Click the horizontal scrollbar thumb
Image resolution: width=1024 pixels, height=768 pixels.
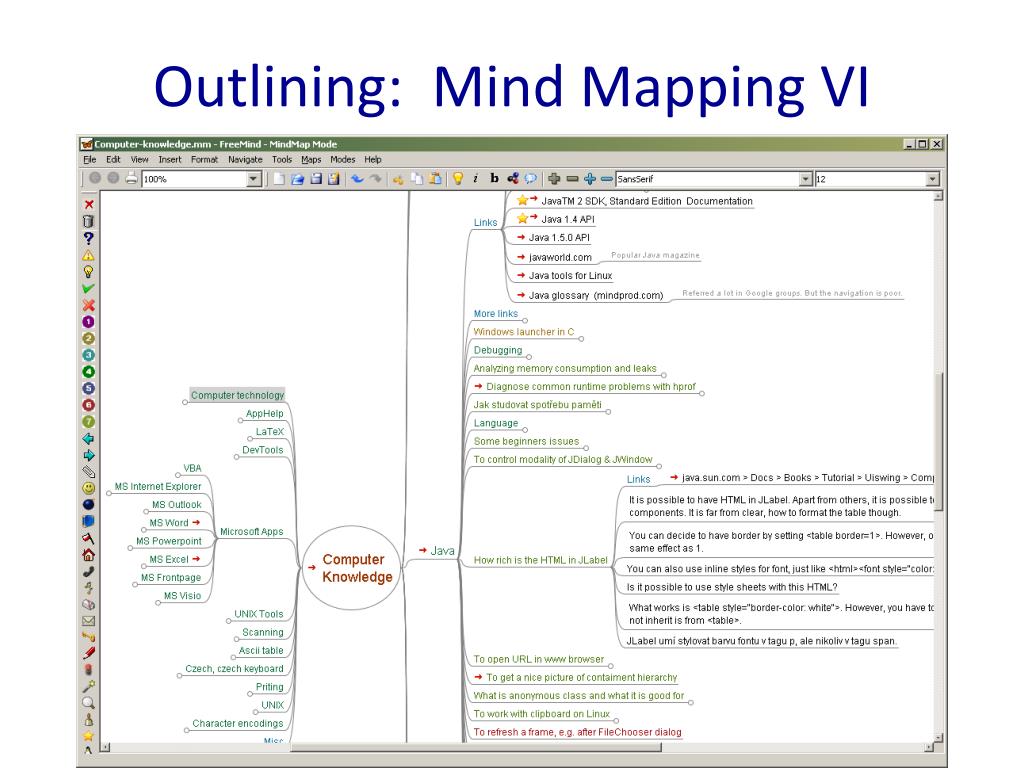475,747
